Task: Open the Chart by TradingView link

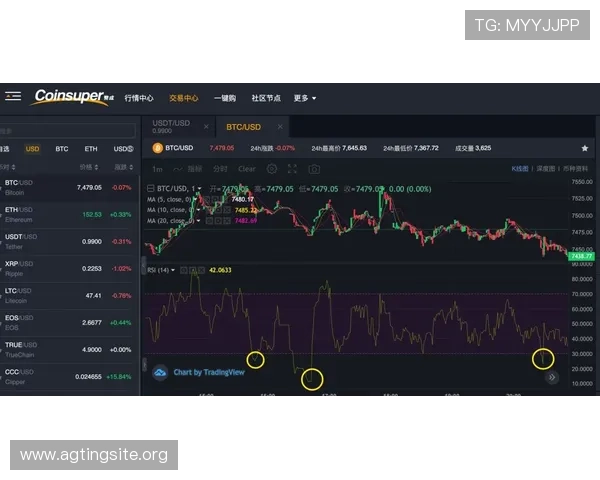Action: coord(209,372)
